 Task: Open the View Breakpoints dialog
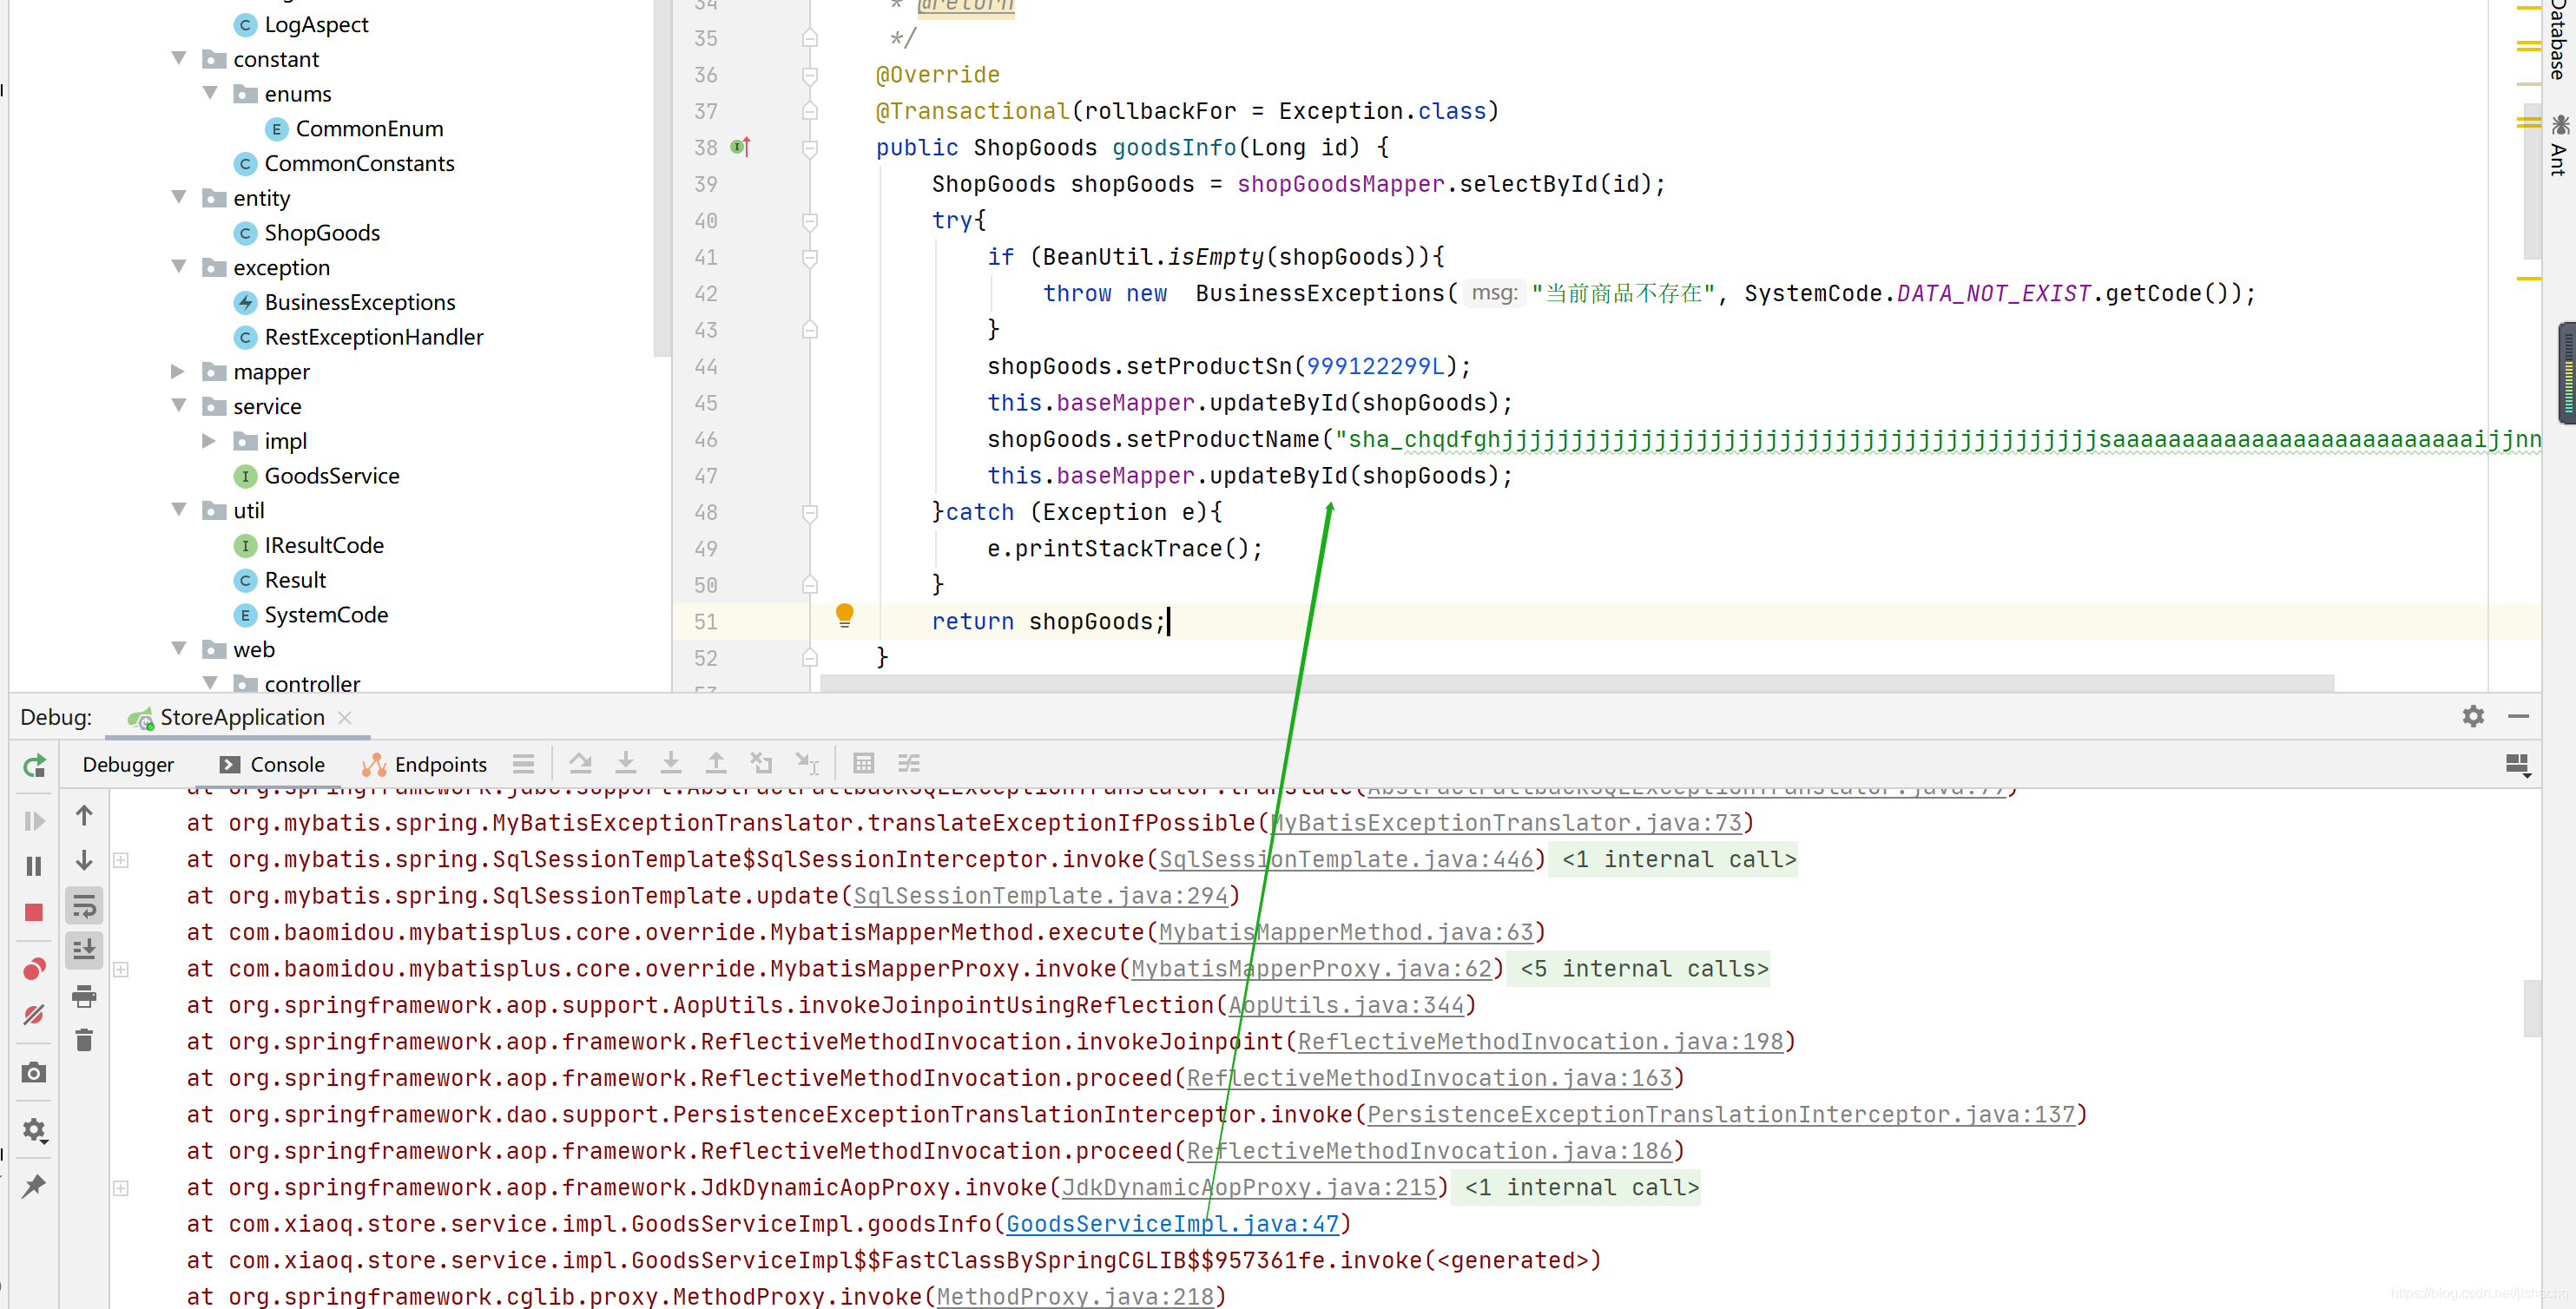point(34,968)
